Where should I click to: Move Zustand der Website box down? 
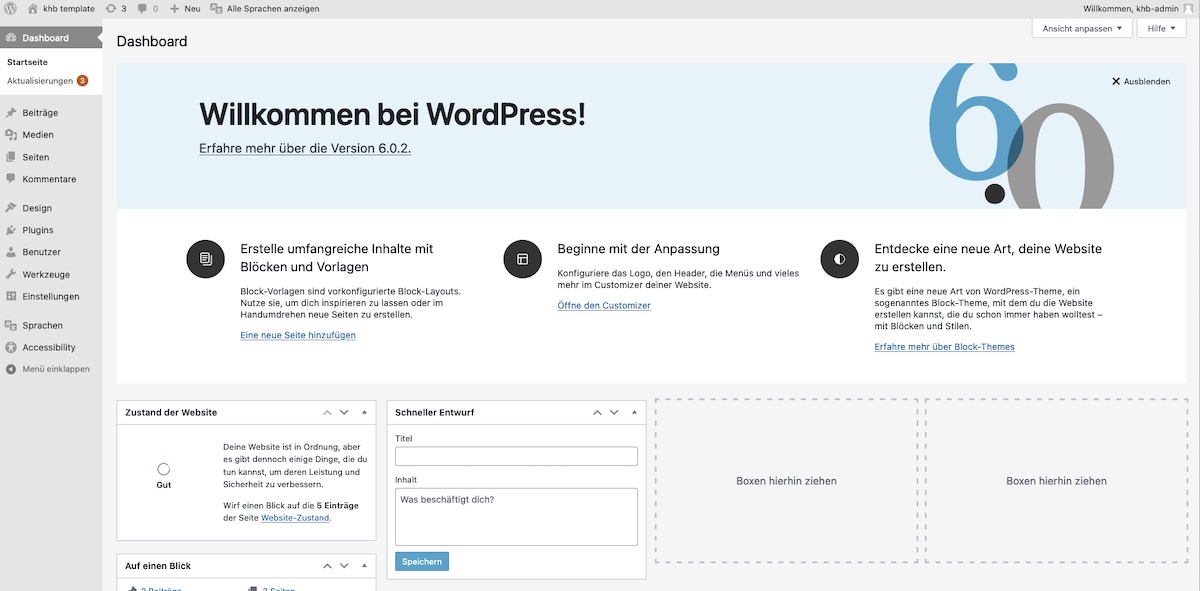tap(344, 412)
